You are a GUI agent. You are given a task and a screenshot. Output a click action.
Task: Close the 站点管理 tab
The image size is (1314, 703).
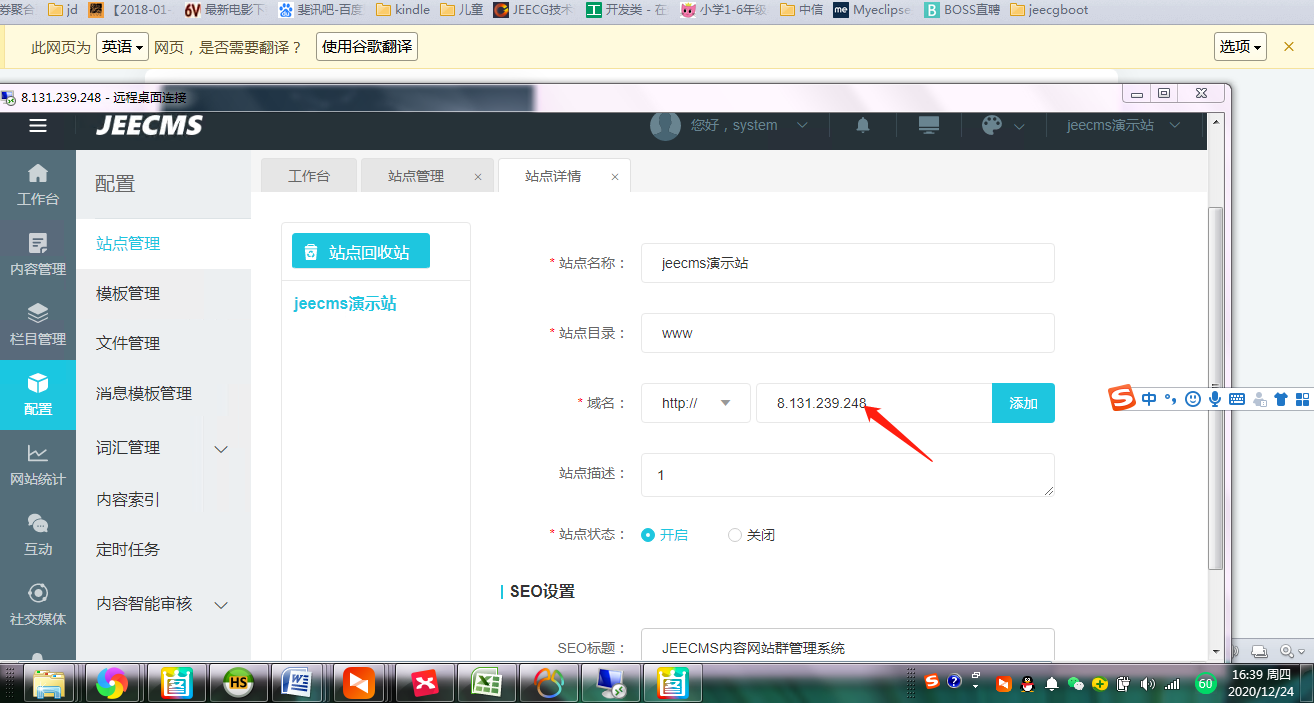point(477,177)
